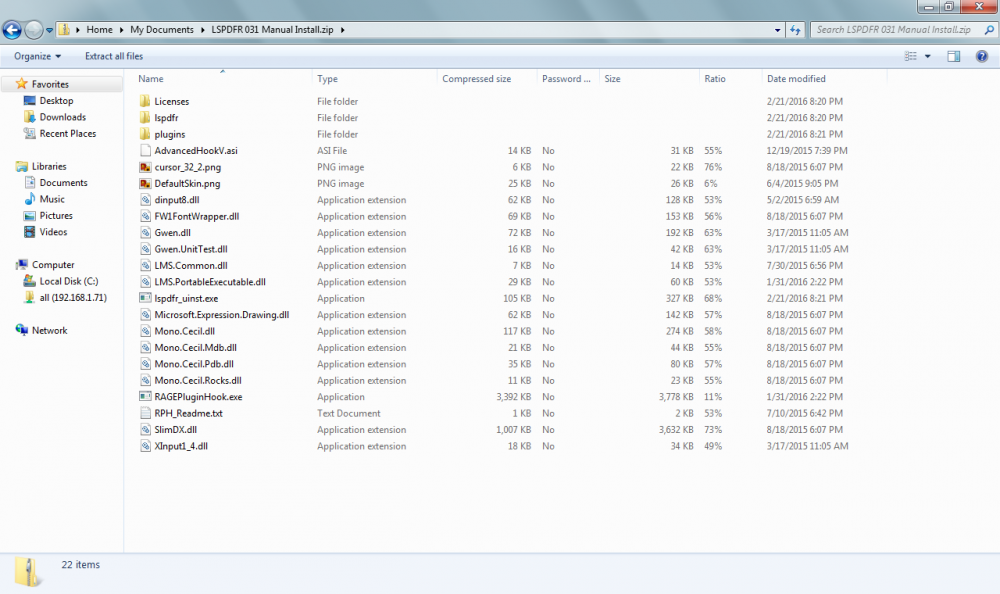Select the plugins folder icon
Screen dimensions: 1000x594
click(145, 135)
